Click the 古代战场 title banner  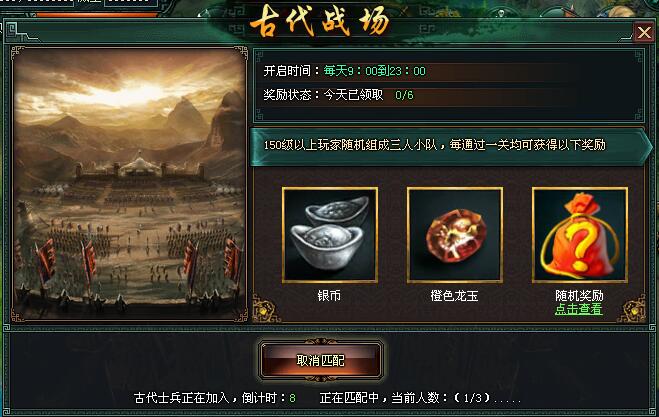pyautogui.click(x=319, y=21)
